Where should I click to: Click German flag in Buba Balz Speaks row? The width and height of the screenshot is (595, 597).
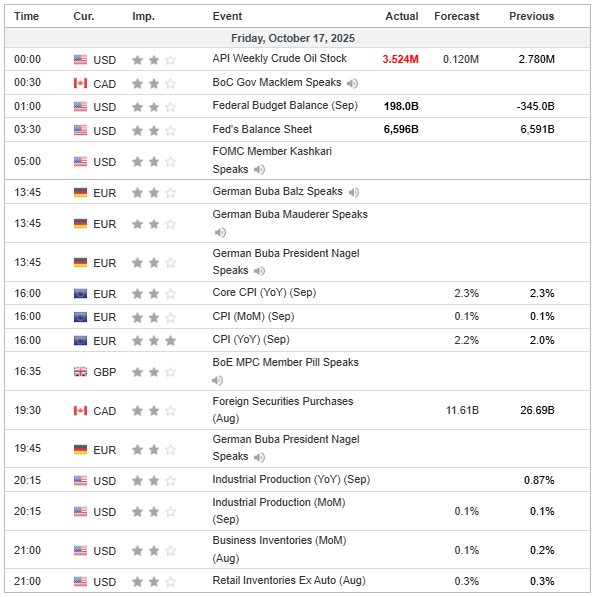(80, 193)
